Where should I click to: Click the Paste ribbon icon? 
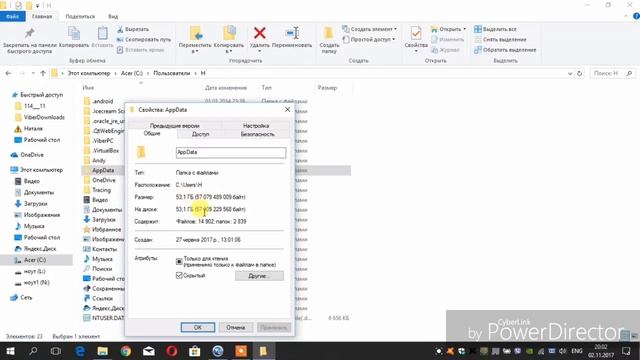tap(102, 33)
